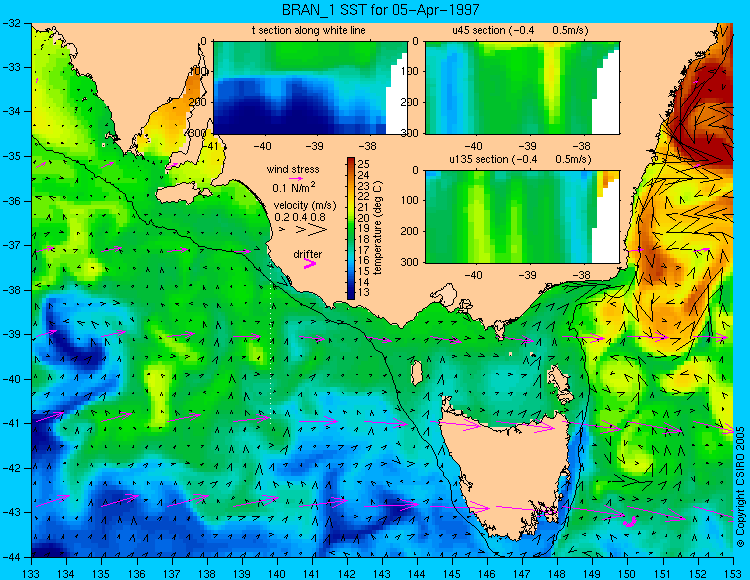
Task: Click the 'wind stress' legend label
Action: (x=293, y=169)
